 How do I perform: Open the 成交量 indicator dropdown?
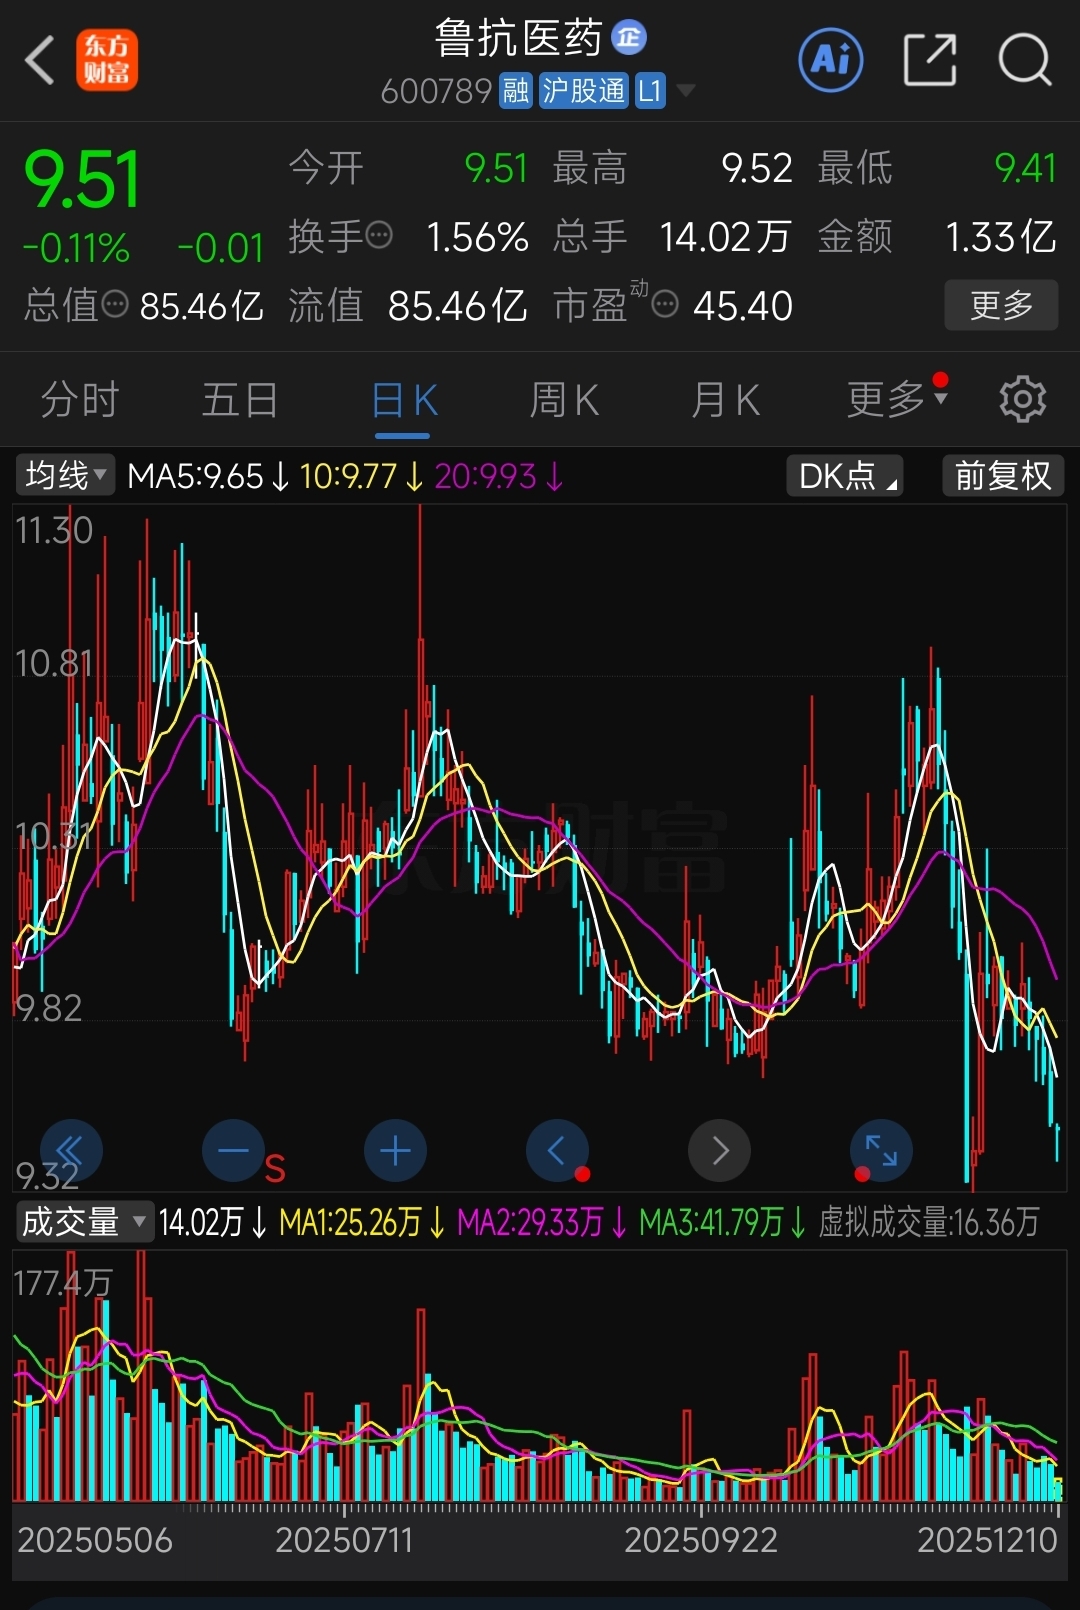coord(84,1221)
